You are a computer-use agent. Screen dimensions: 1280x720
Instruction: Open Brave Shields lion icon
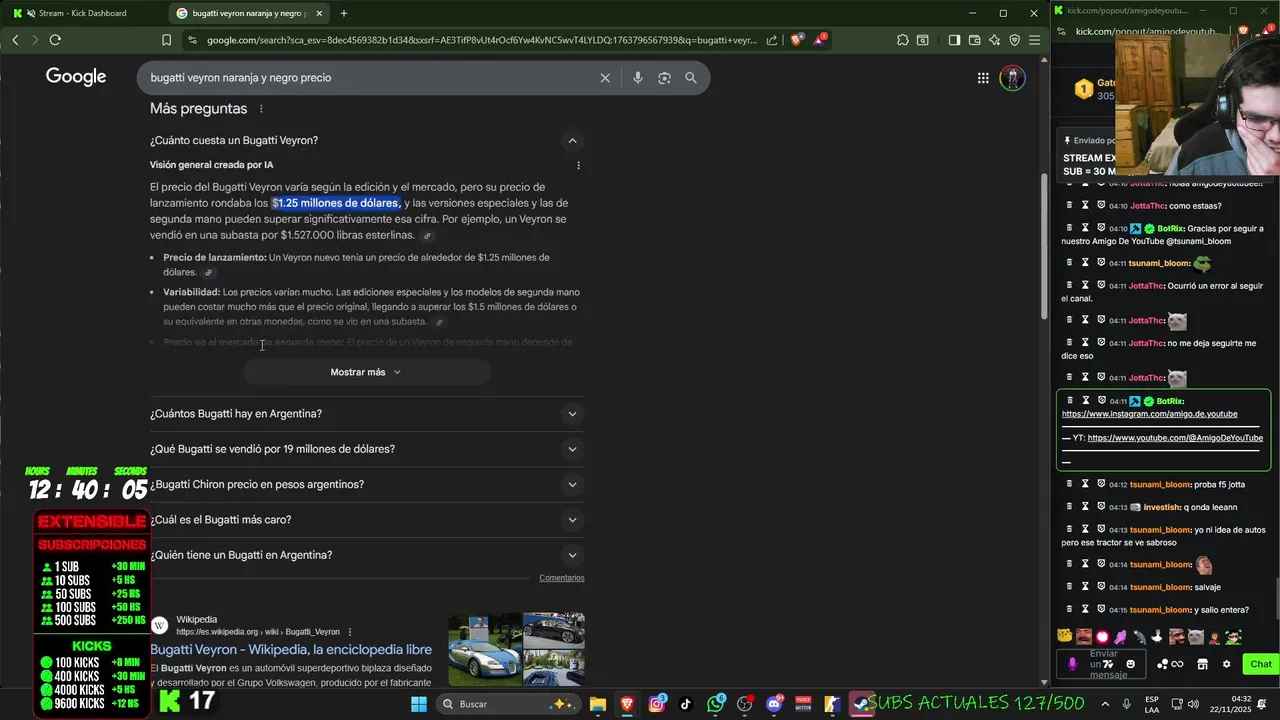pyautogui.click(x=797, y=40)
